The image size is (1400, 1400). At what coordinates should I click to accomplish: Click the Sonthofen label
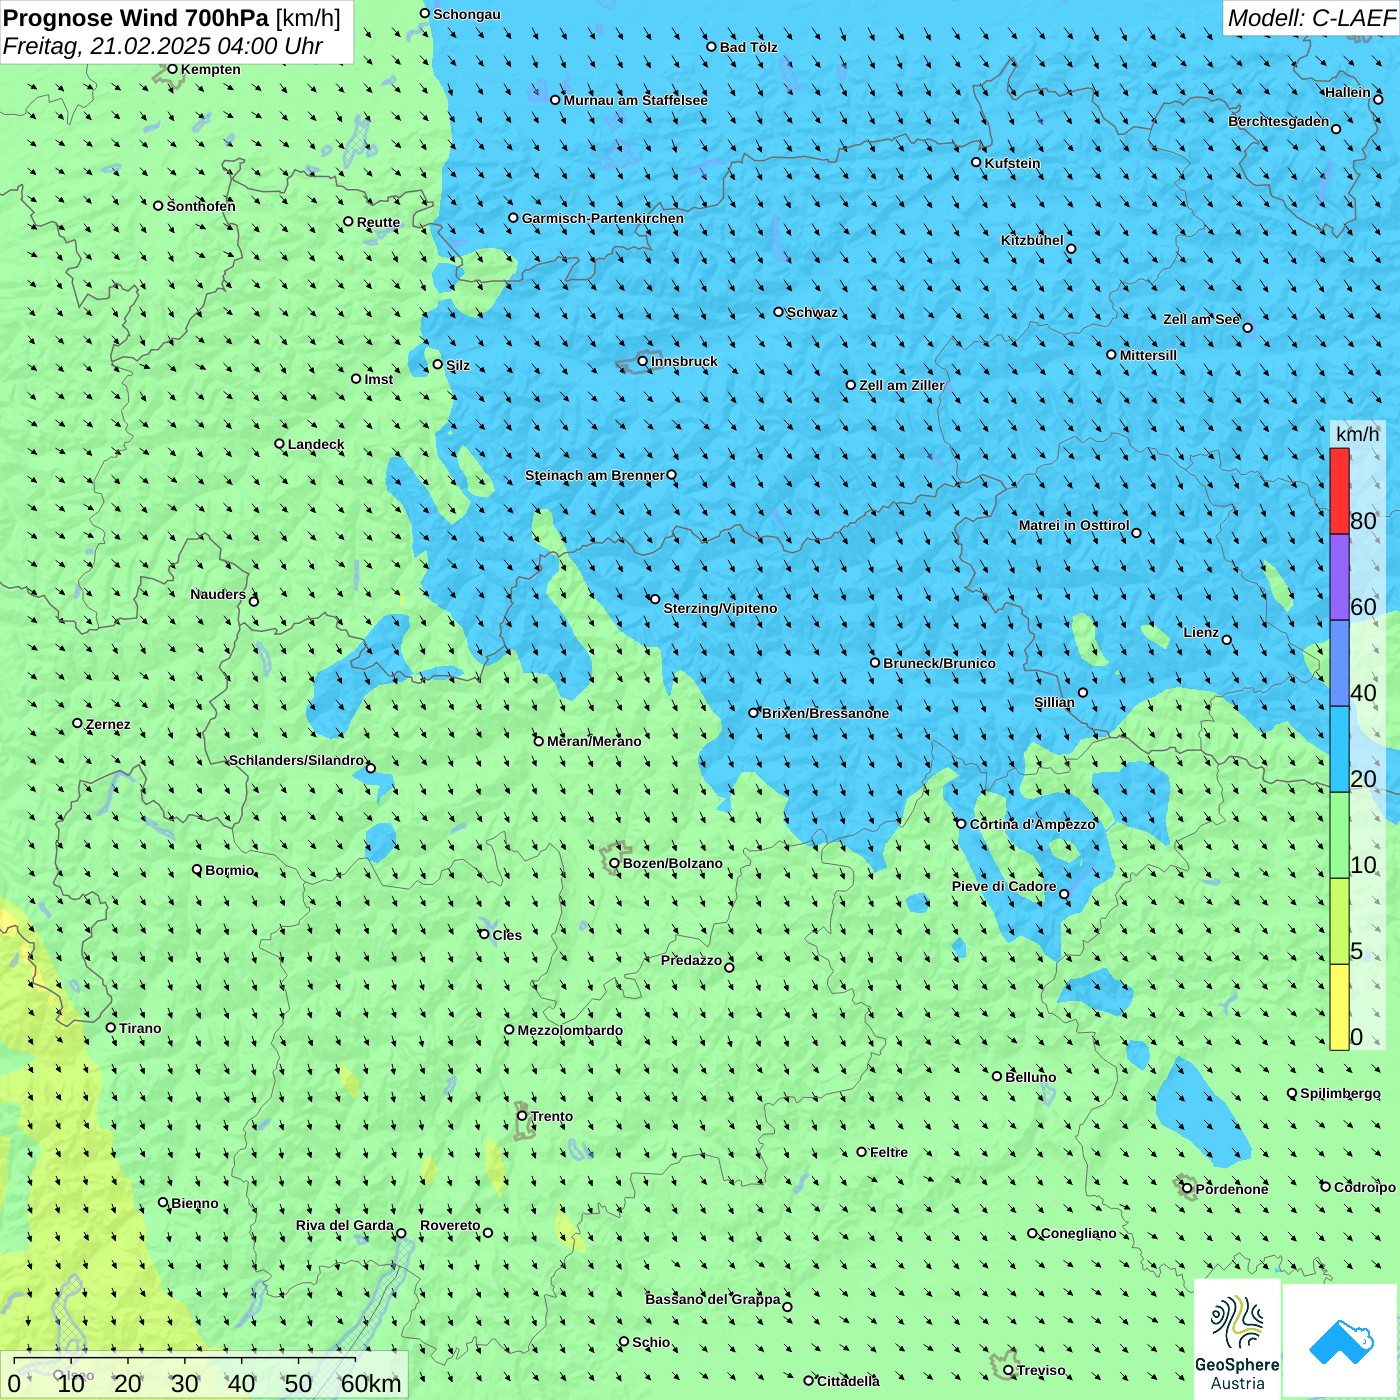point(201,206)
